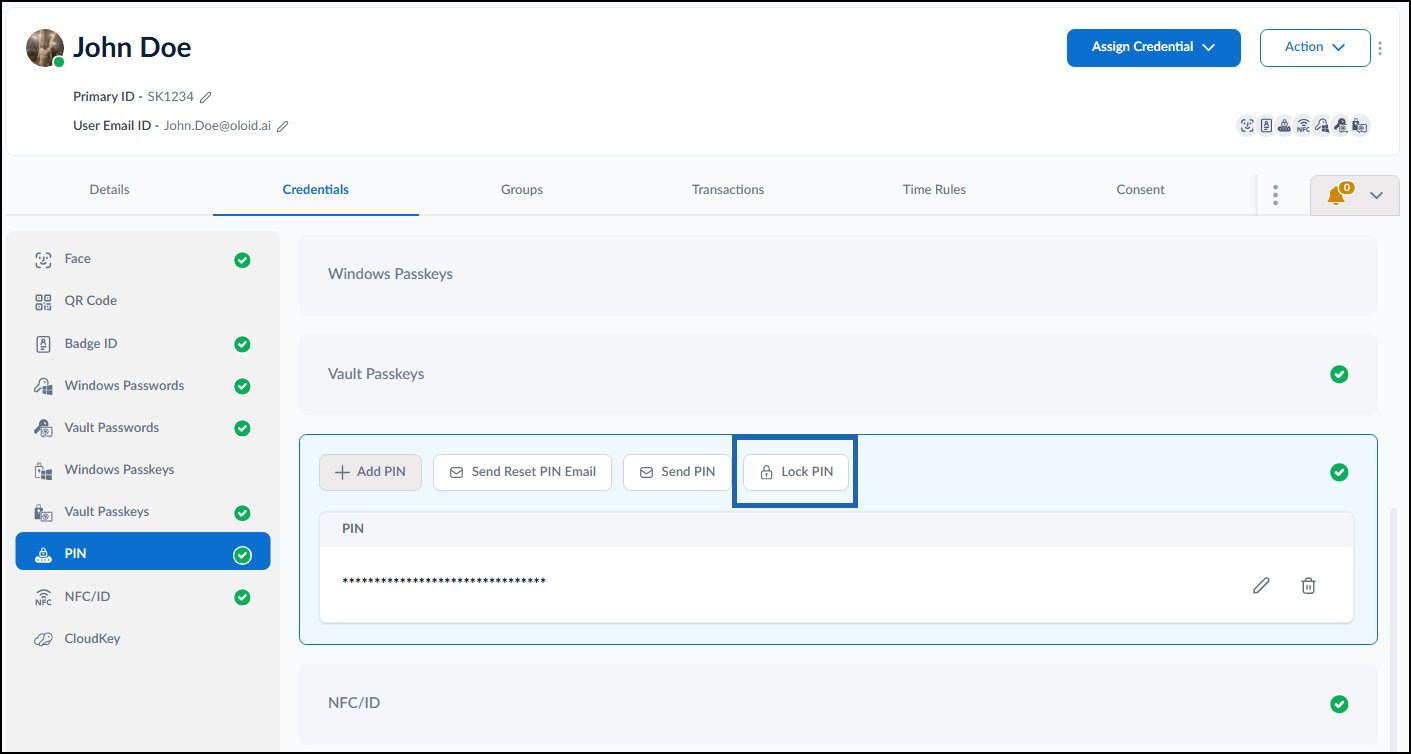This screenshot has height=754, width=1411.
Task: Click John Doe's profile avatar photo
Action: pos(45,47)
